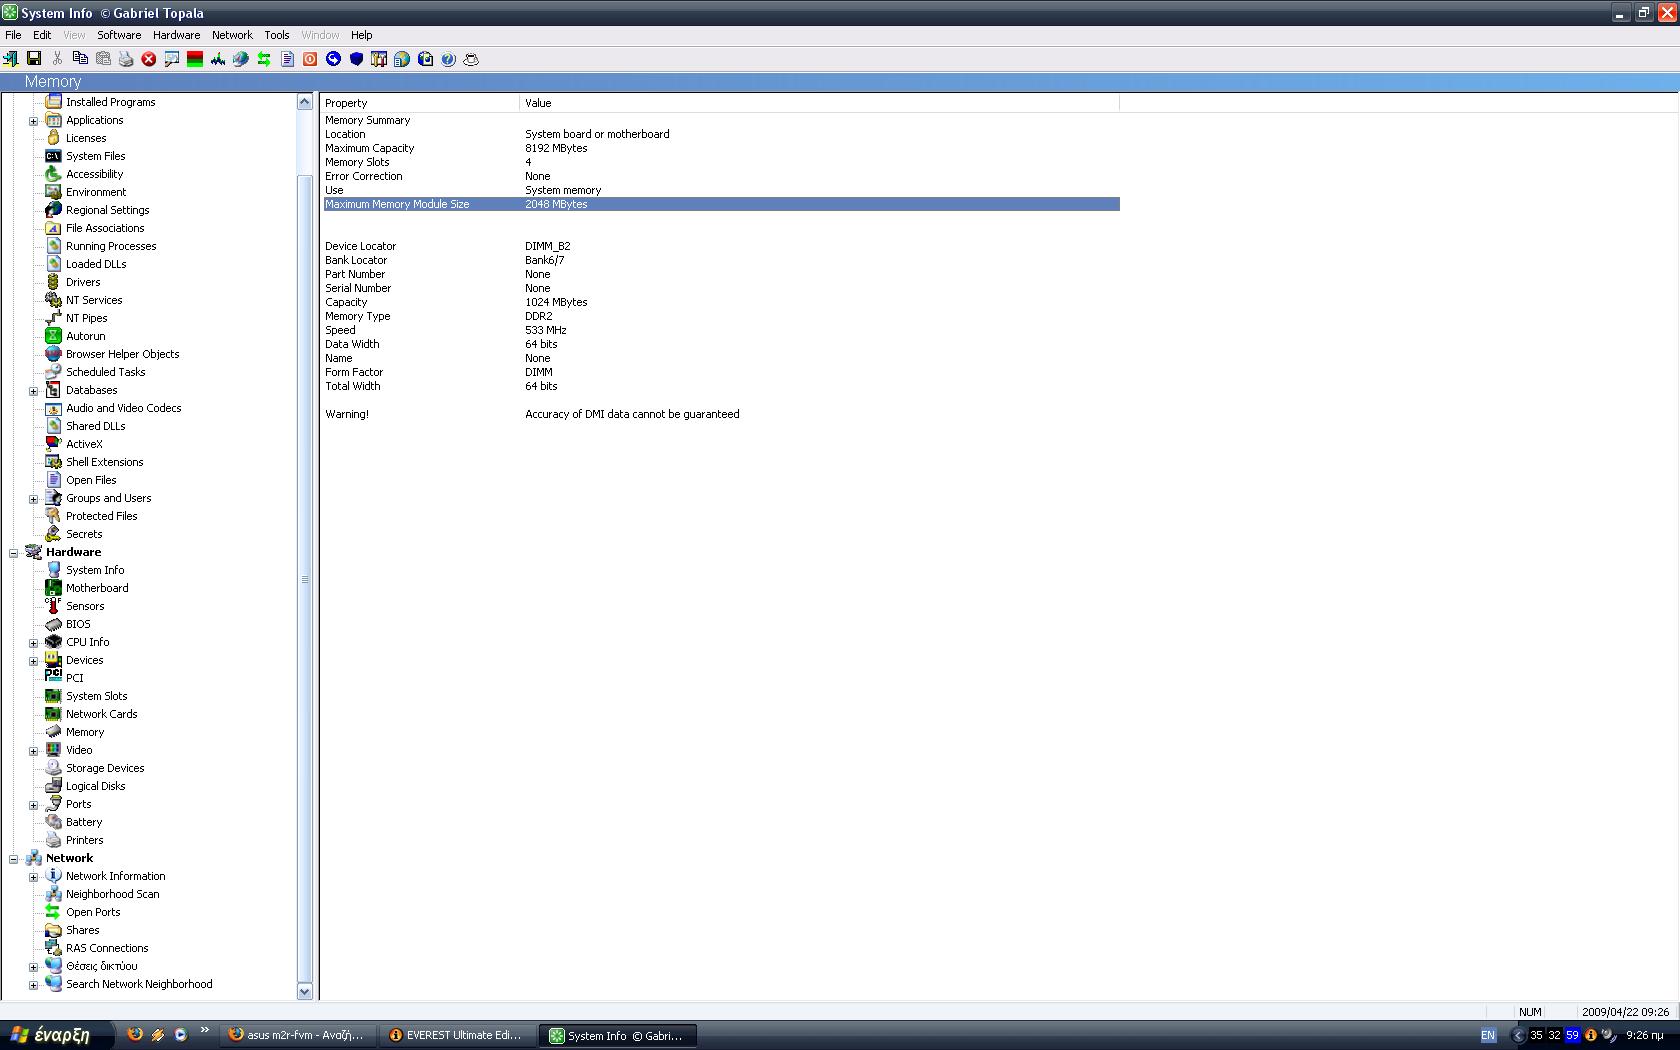1680x1050 pixels.
Task: Open Storage Devices in the tree
Action: (x=105, y=768)
